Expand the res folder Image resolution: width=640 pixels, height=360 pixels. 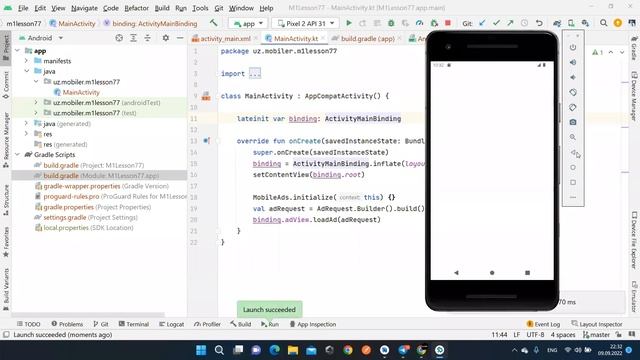27,134
